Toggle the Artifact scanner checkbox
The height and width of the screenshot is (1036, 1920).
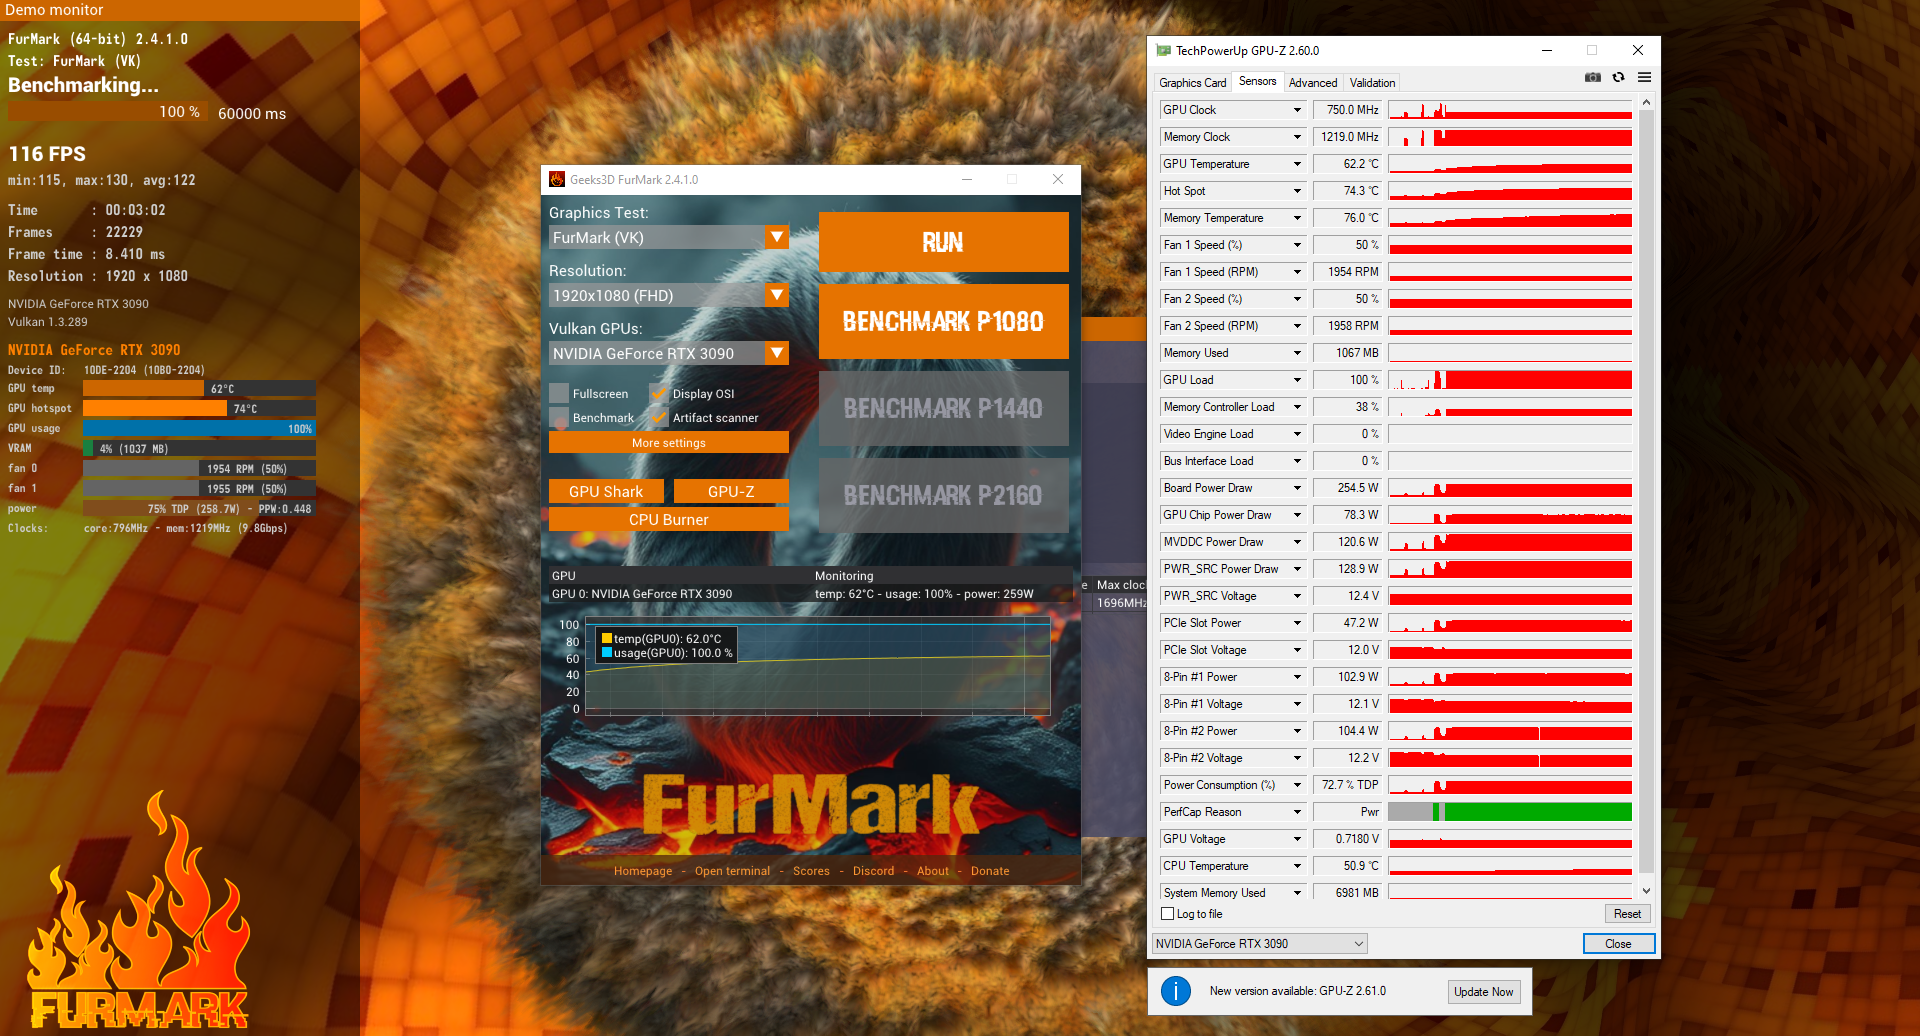[x=659, y=417]
